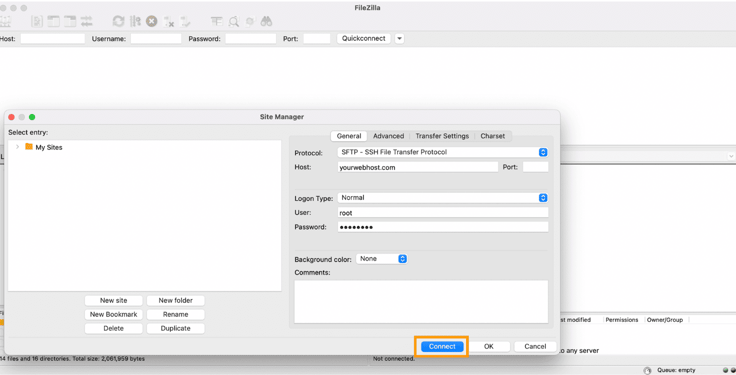736x375 pixels.
Task: Click the Connect button
Action: 442,346
